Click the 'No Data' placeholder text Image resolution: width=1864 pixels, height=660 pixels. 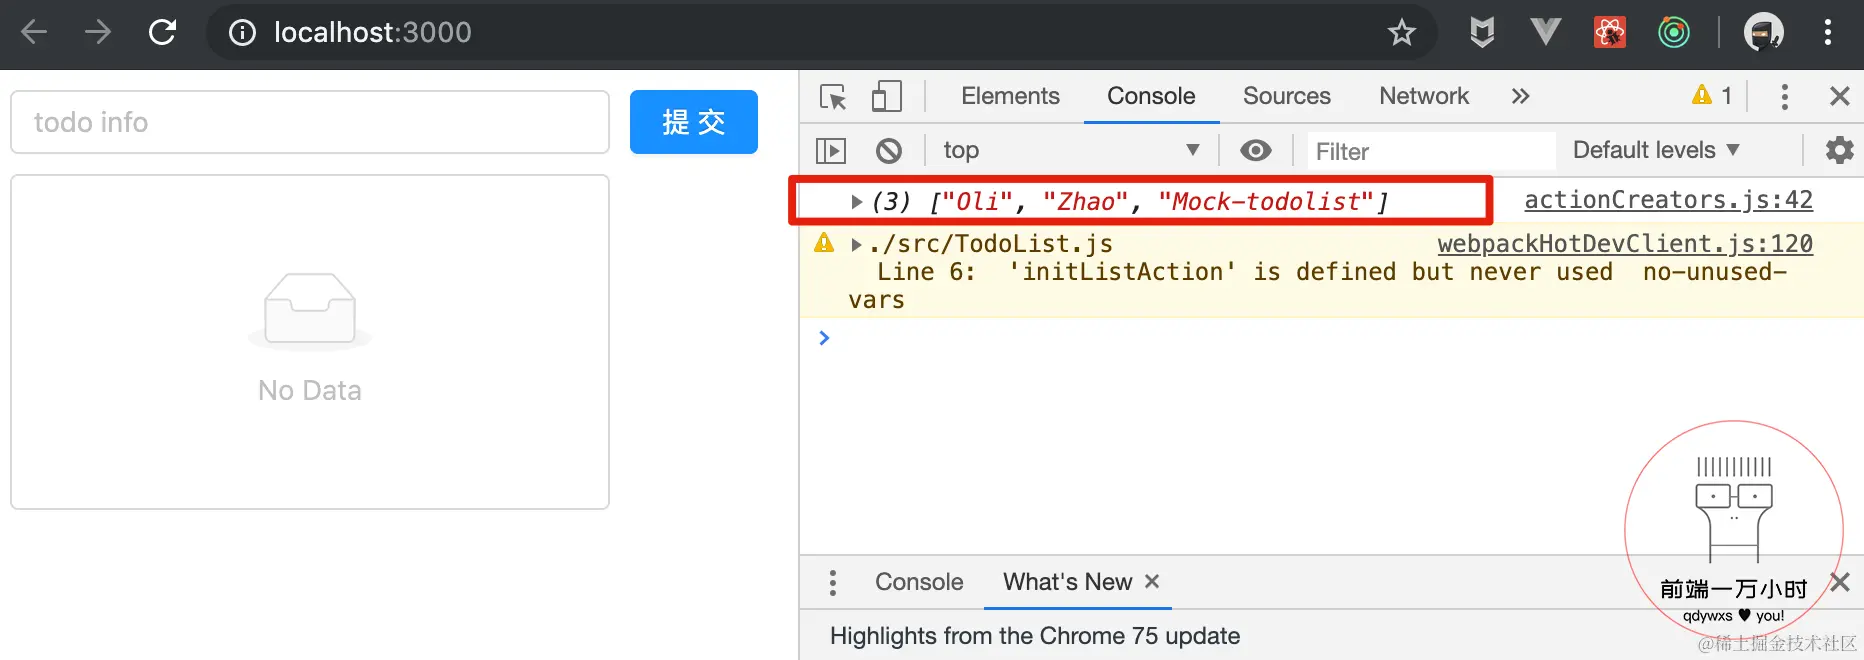(x=310, y=390)
